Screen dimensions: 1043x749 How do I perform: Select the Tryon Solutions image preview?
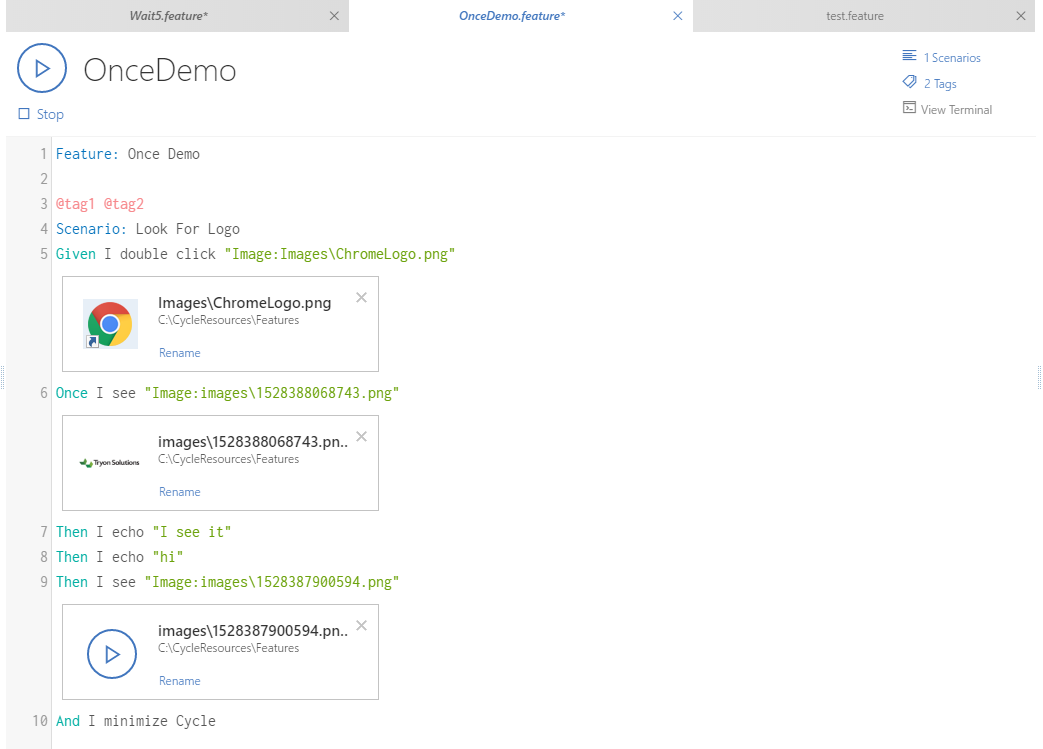tap(108, 462)
